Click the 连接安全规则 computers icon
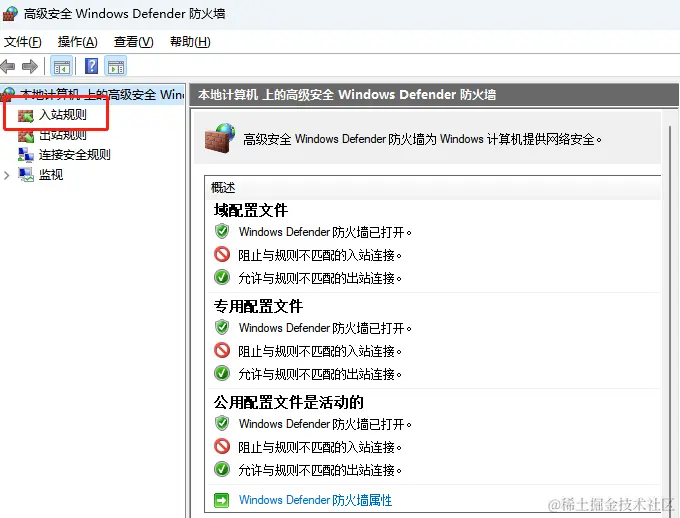The image size is (680, 518). tap(26, 155)
